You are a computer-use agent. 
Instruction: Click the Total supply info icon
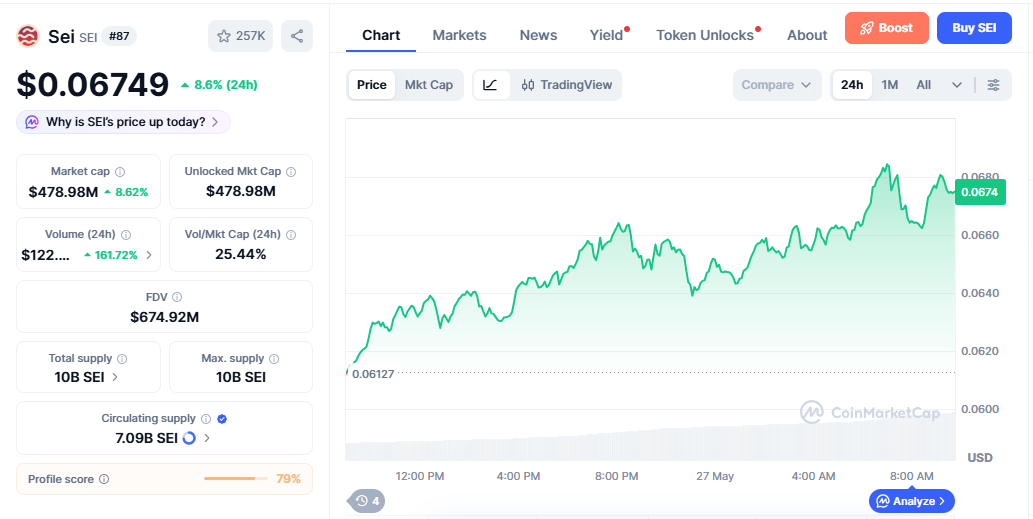click(x=122, y=359)
